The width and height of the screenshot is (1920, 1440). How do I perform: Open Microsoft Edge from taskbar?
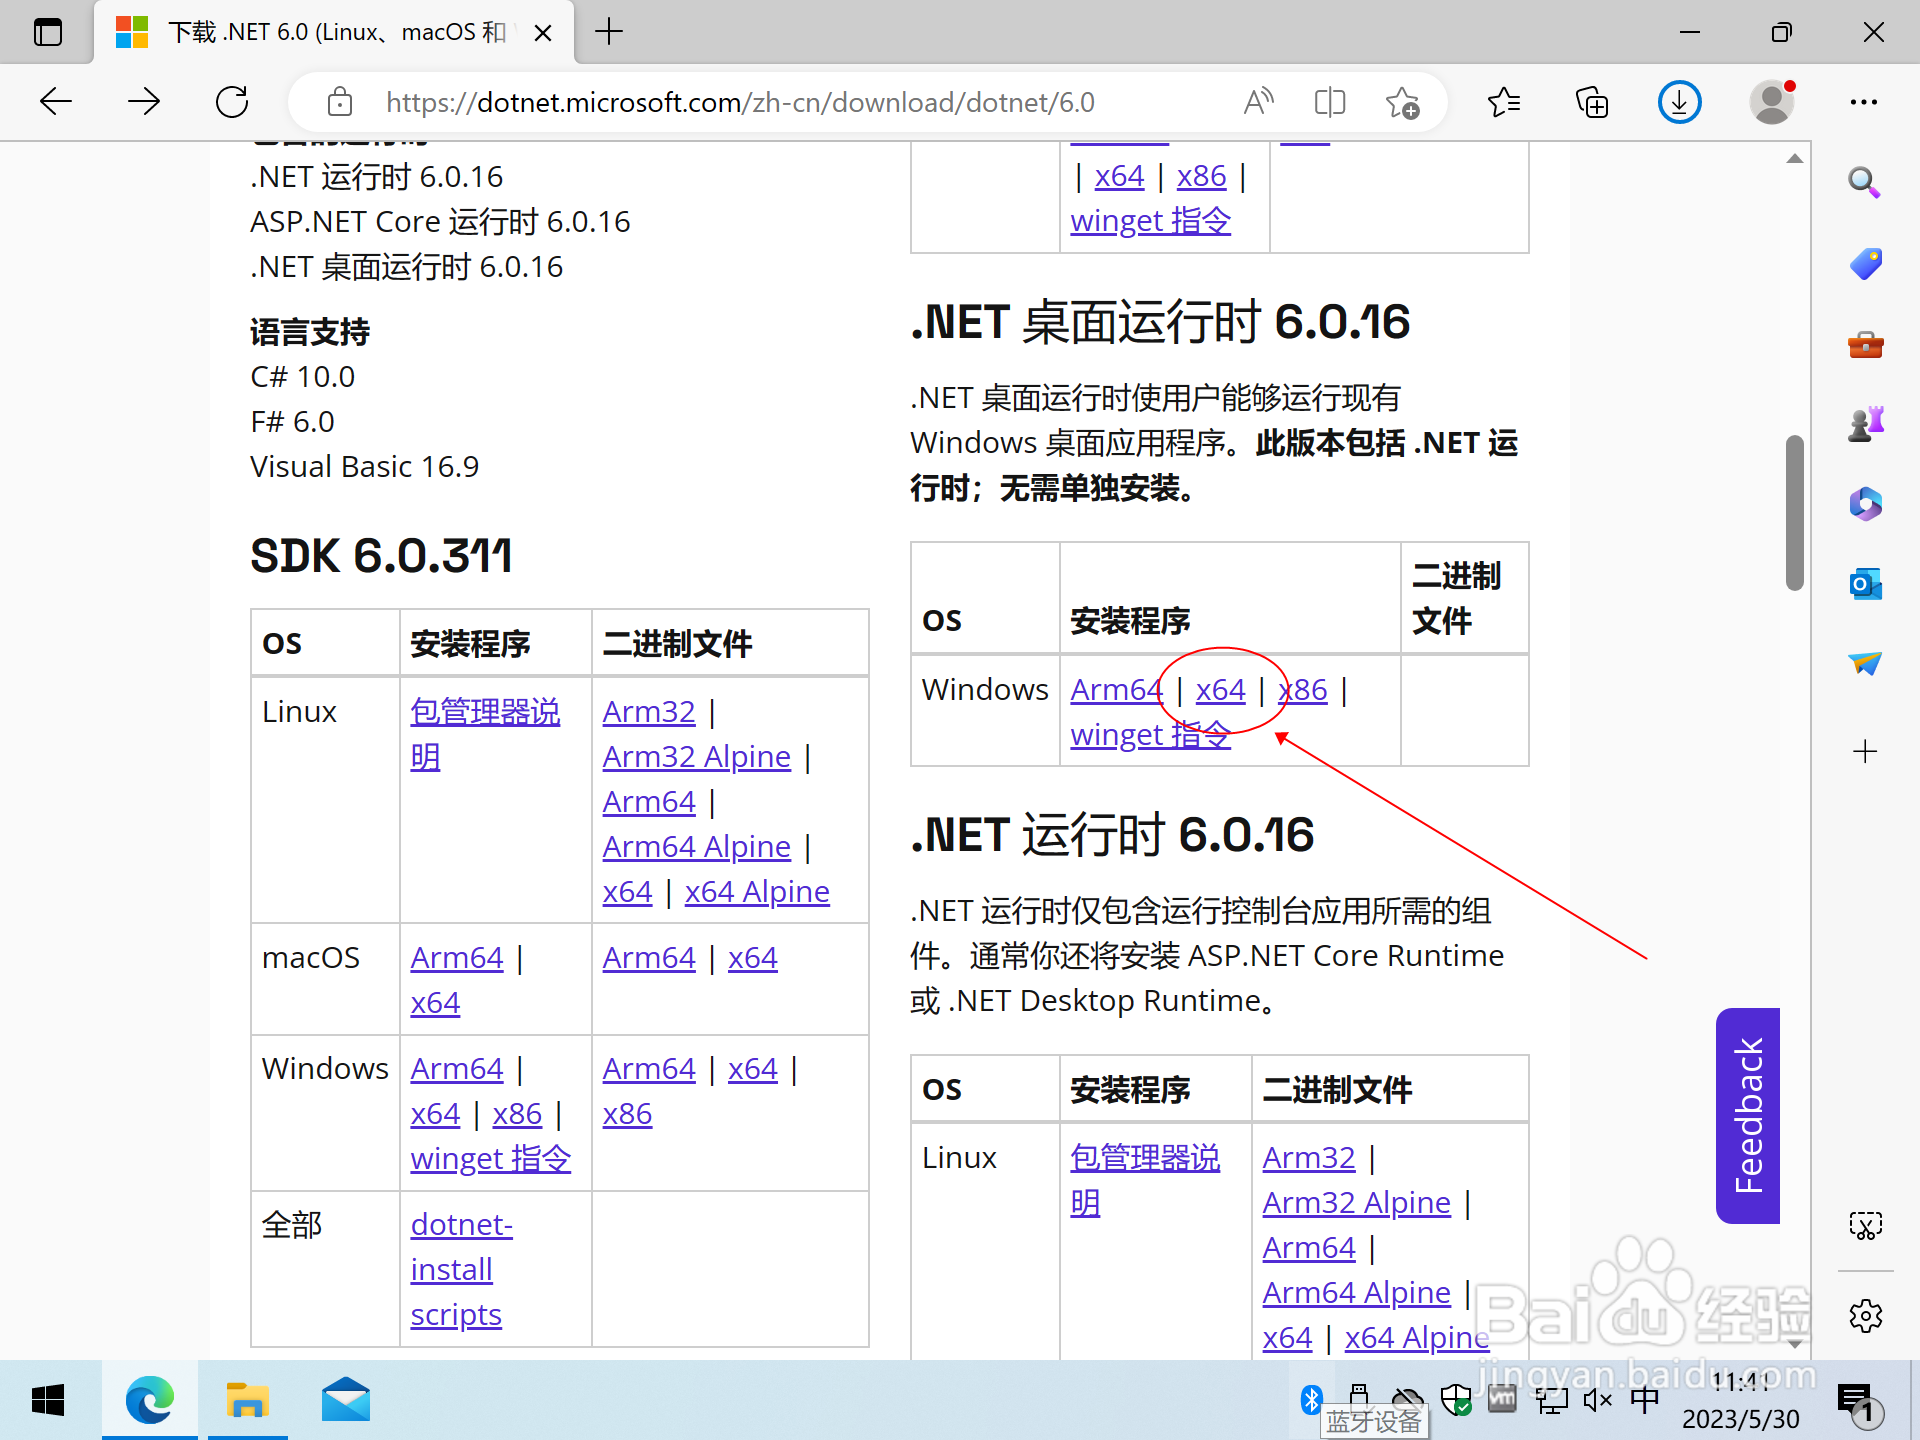coord(150,1400)
